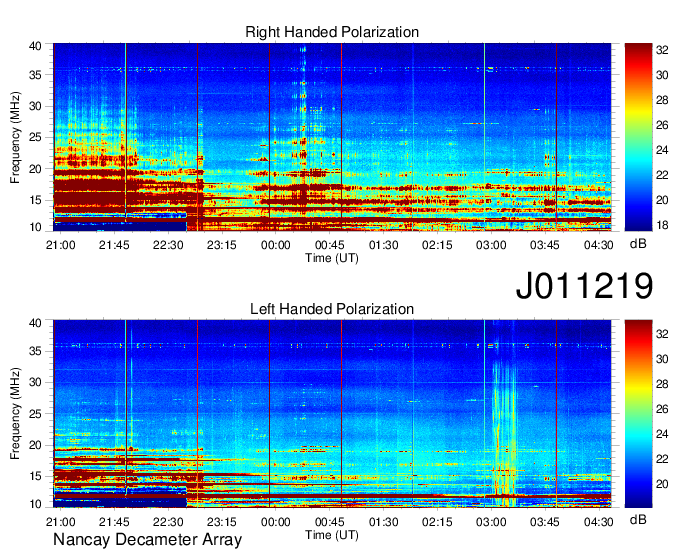This screenshot has width=680, height=552.
Task: Click 20 MHz tick on Right Handed frequency axis
Action: pyautogui.click(x=35, y=169)
